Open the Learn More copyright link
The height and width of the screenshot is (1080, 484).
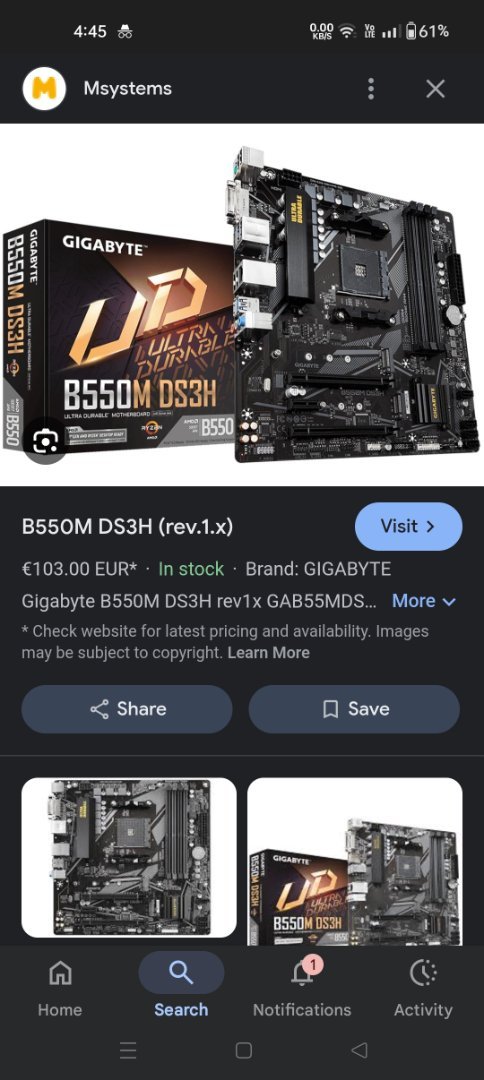tap(269, 653)
